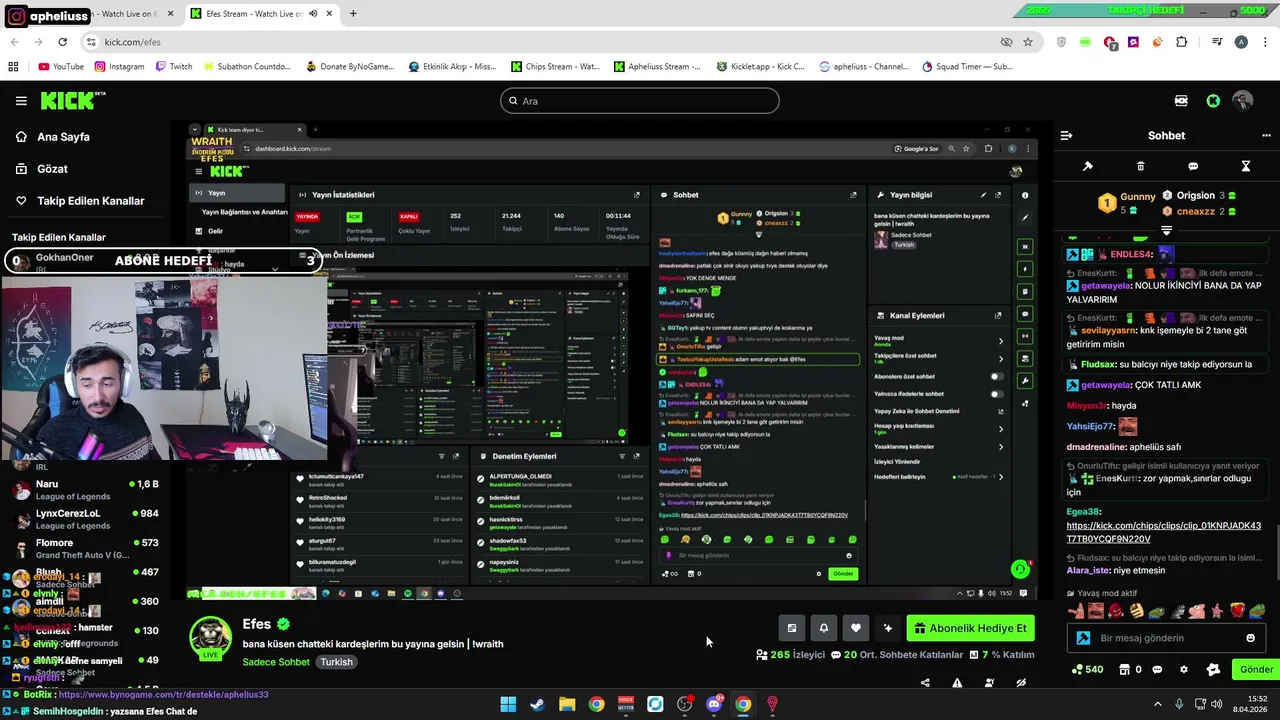Click the kick.com/efes address bar

pyautogui.click(x=540, y=42)
